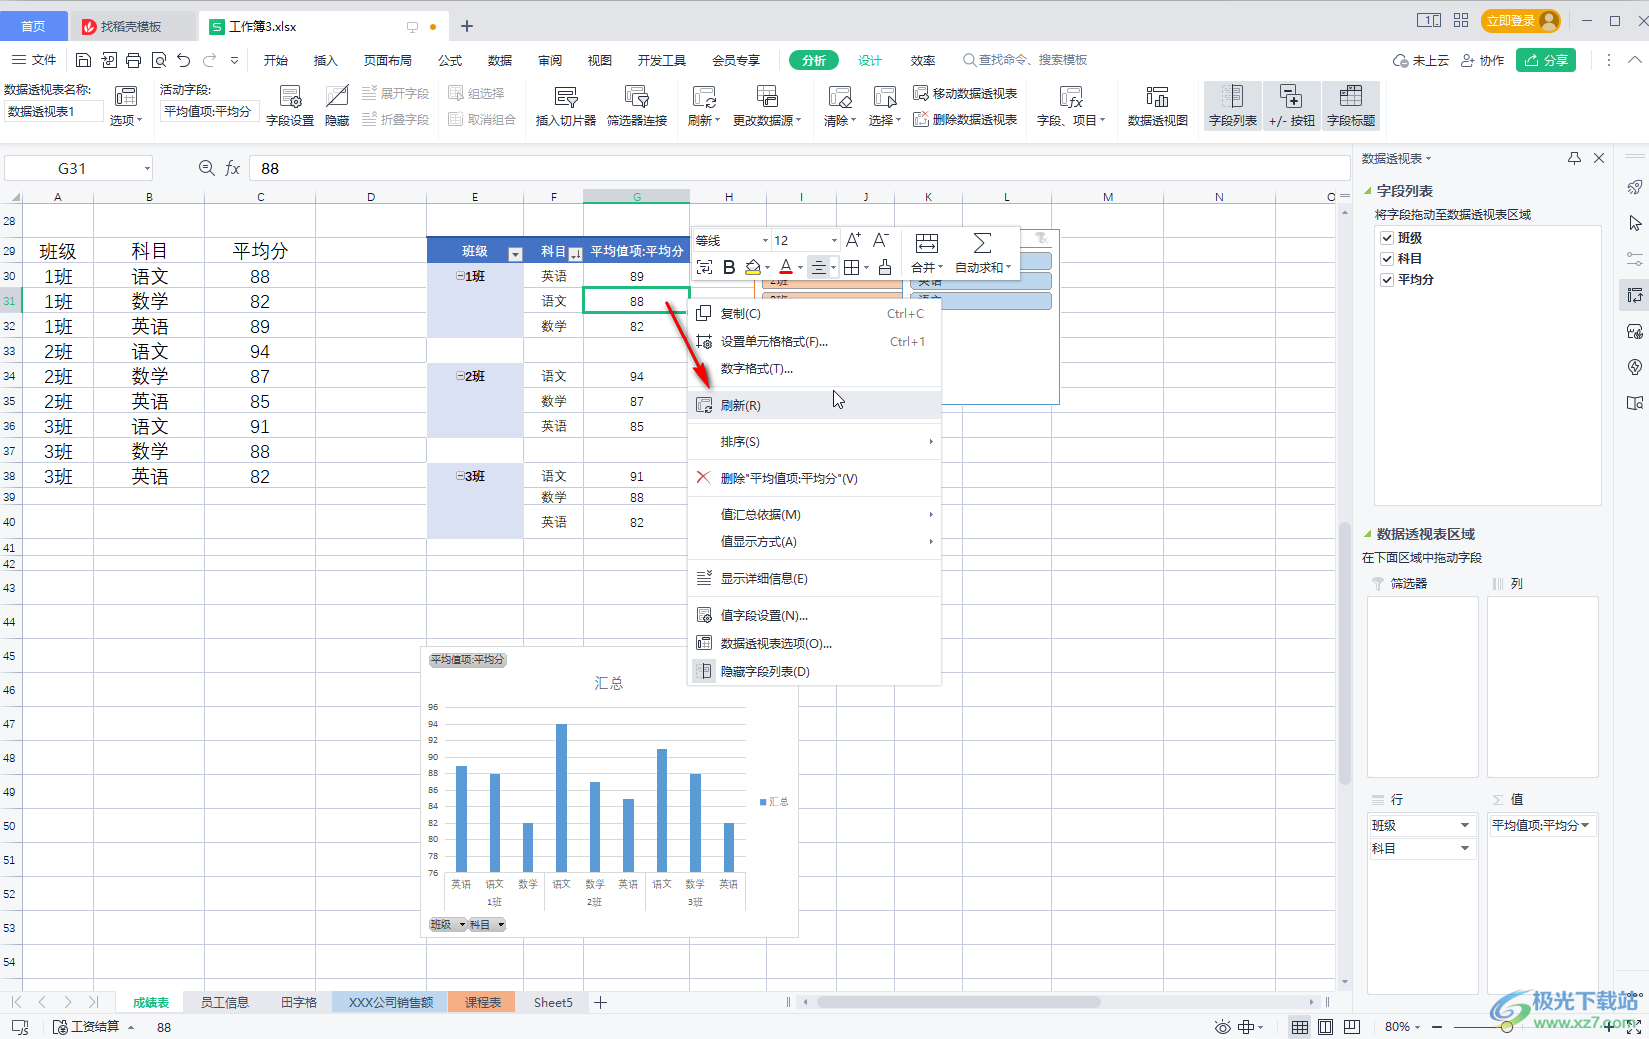This screenshot has height=1039, width=1649.
Task: Uncheck the 平均分 field checkbox
Action: point(1387,280)
